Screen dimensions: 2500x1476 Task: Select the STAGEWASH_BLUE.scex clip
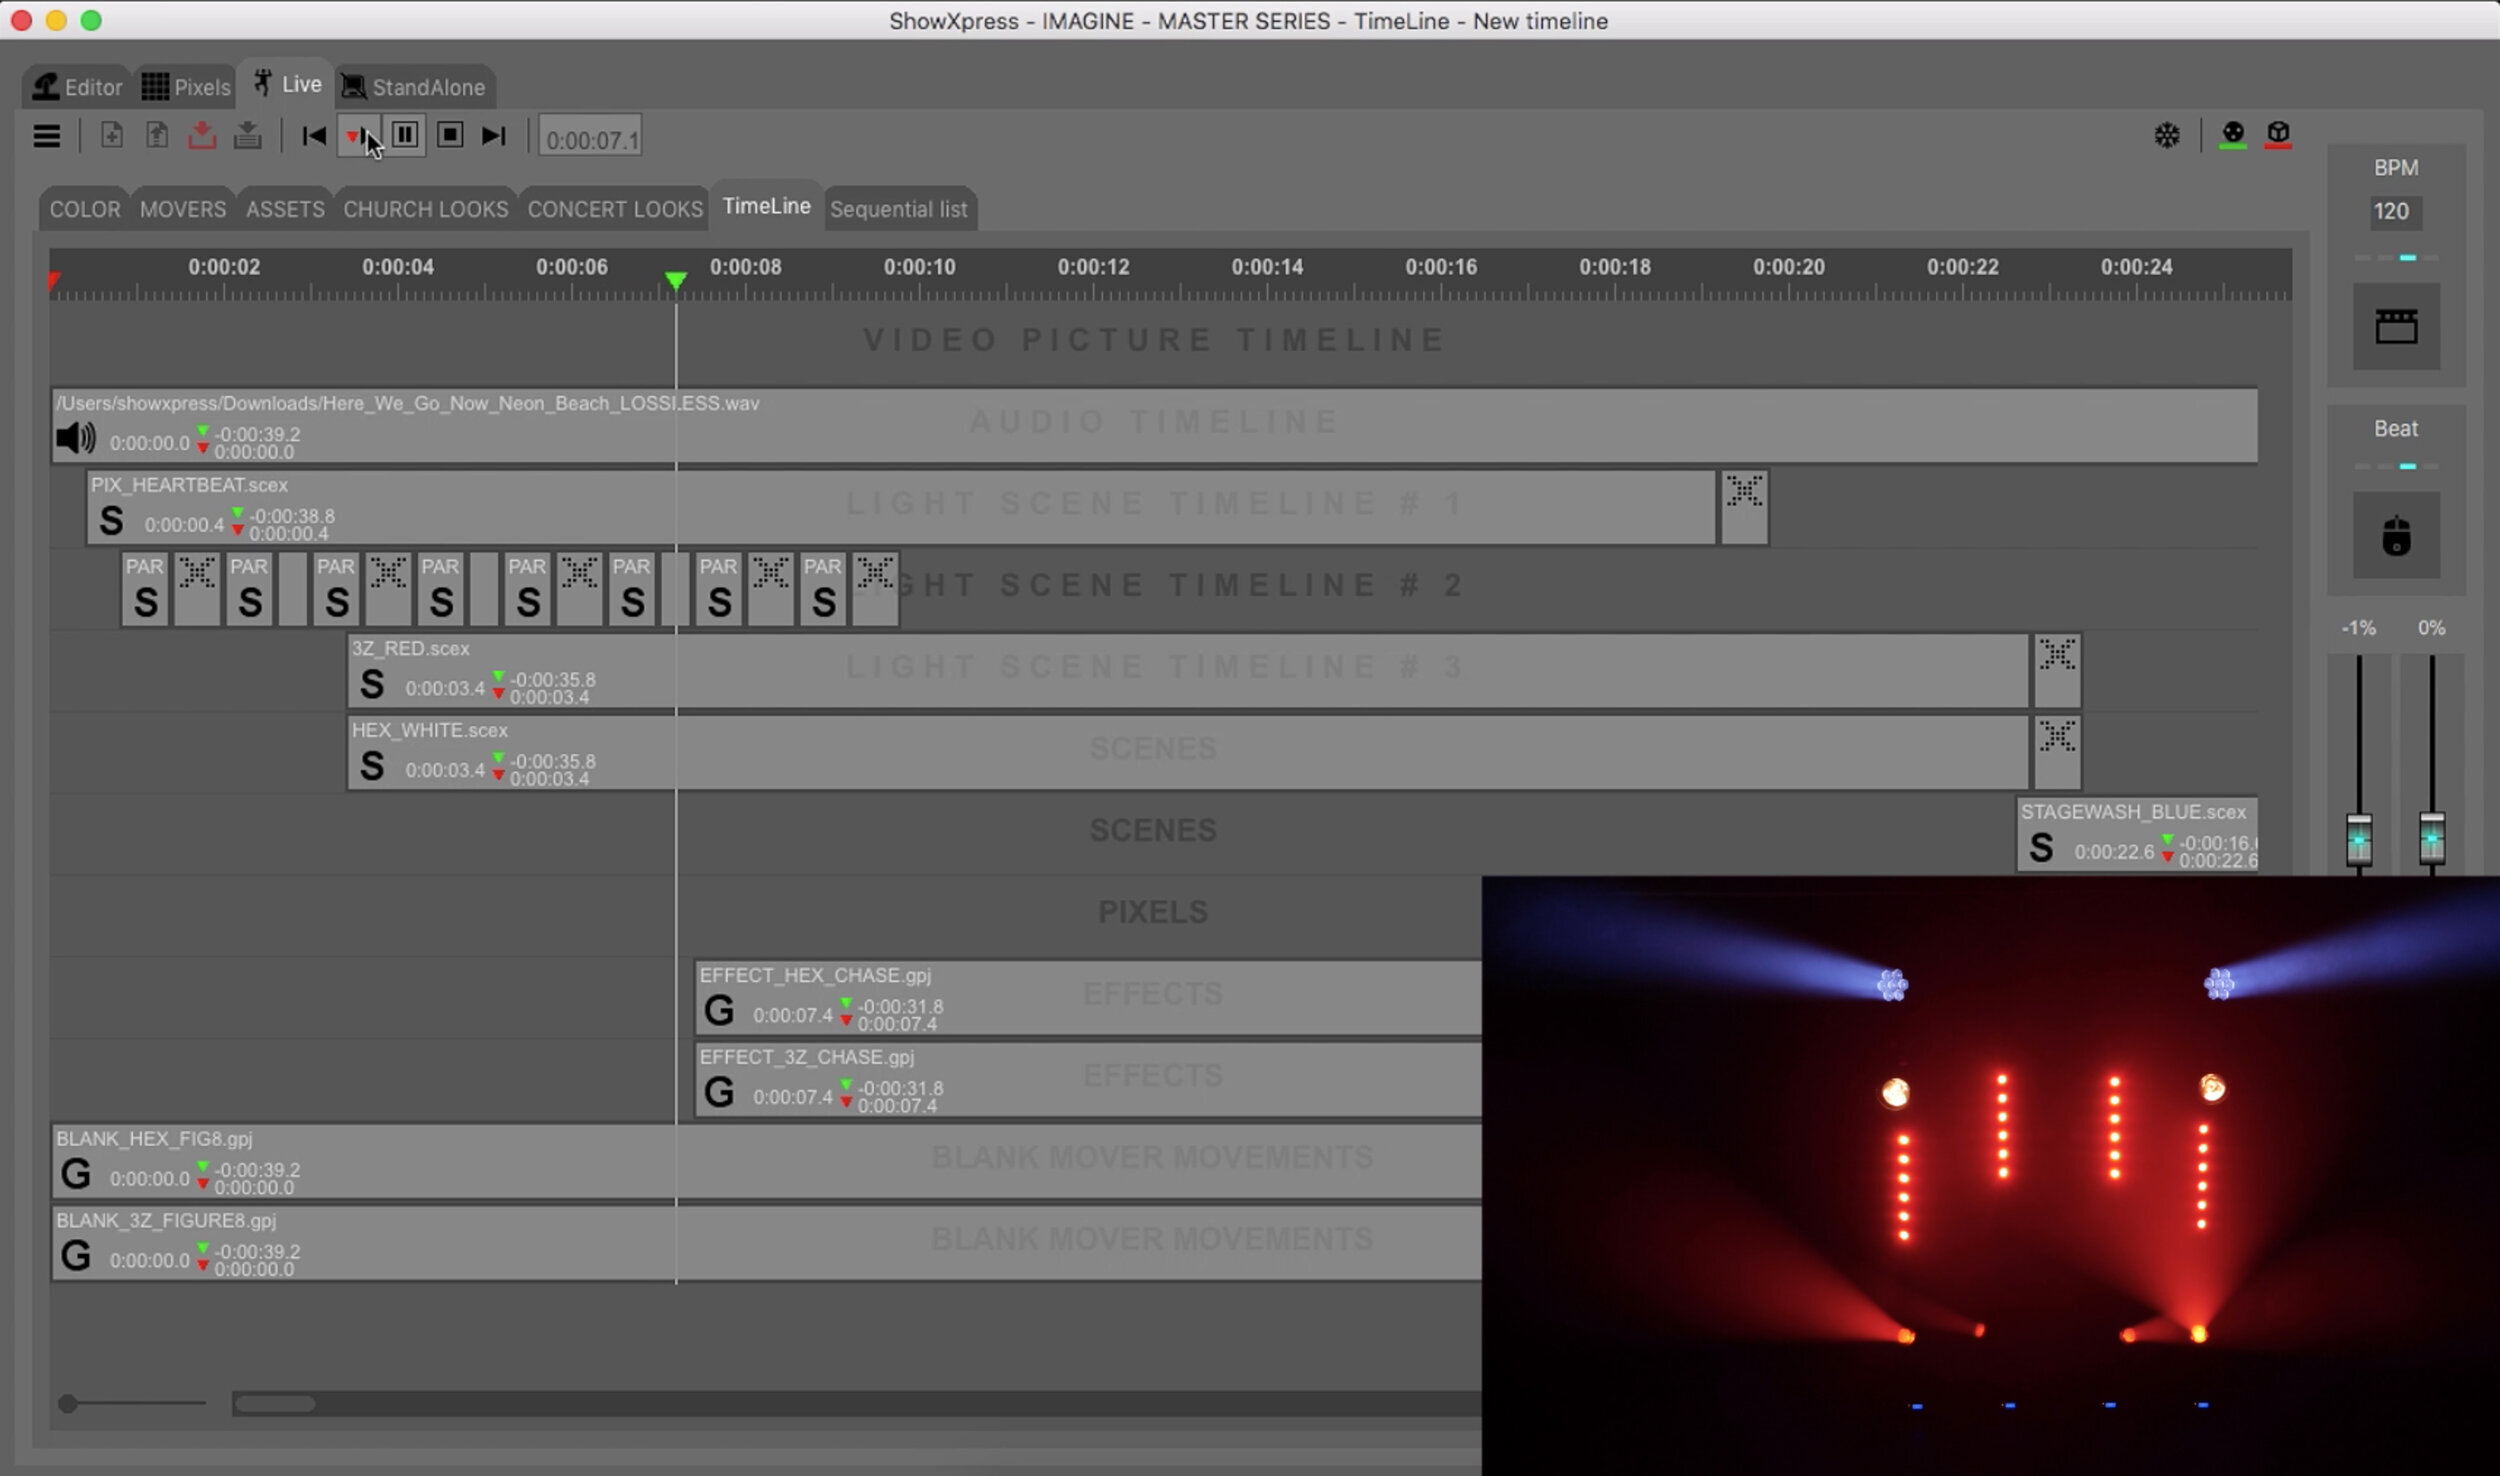pyautogui.click(x=2137, y=835)
